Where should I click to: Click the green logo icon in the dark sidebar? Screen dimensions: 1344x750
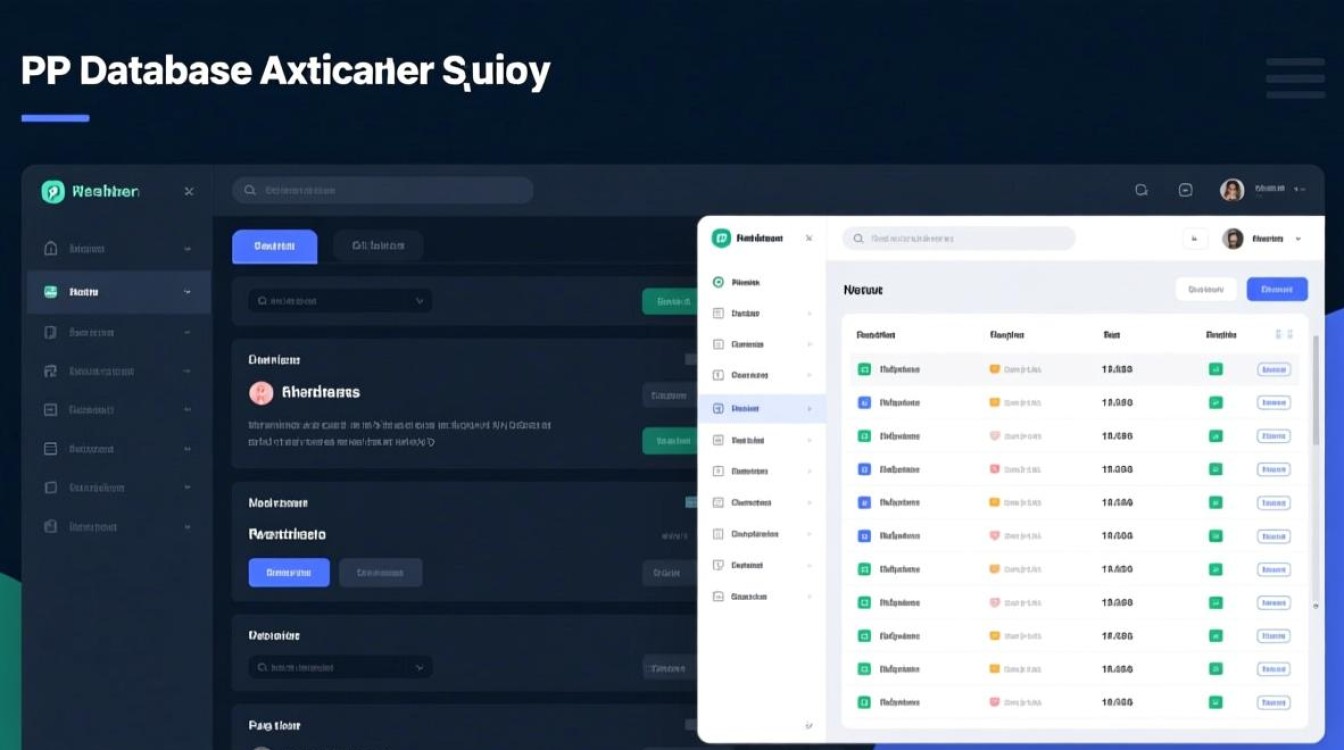(x=53, y=191)
